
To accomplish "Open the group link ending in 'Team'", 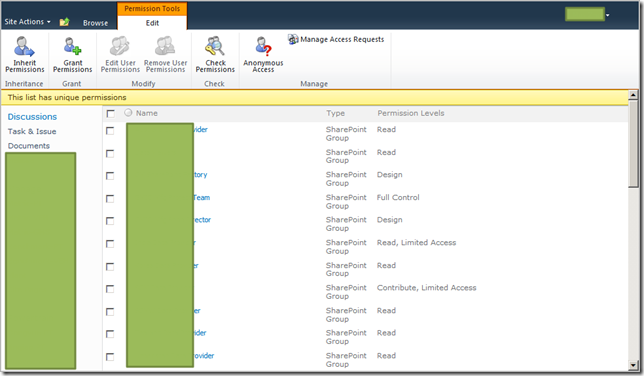I will pyautogui.click(x=202, y=198).
